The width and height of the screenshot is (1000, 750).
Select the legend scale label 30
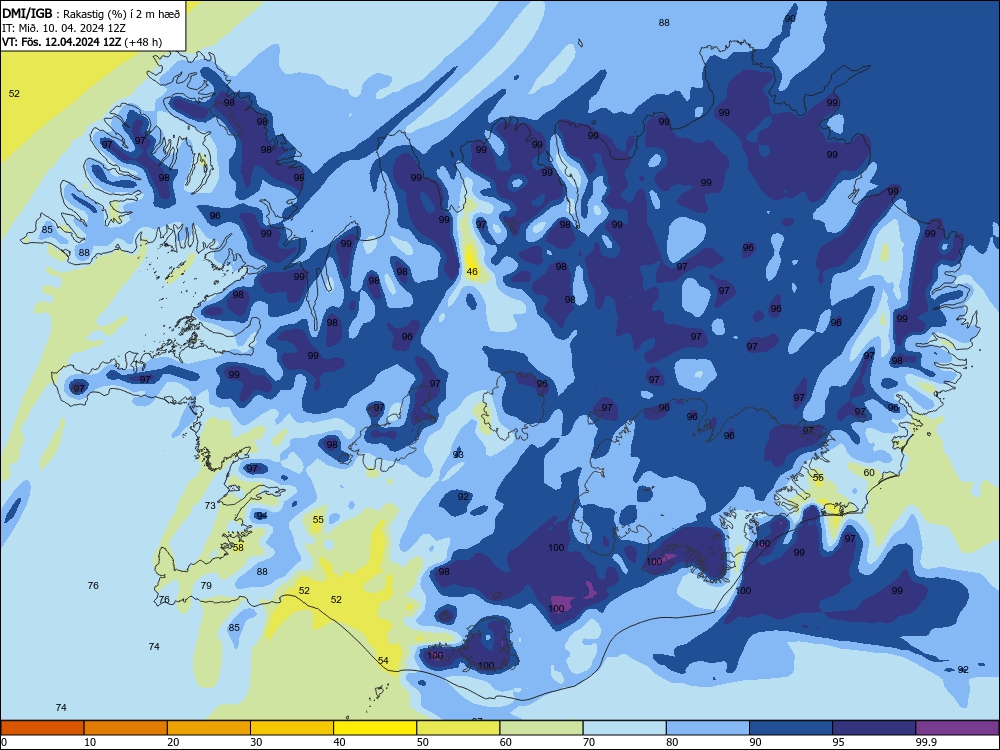pos(256,742)
